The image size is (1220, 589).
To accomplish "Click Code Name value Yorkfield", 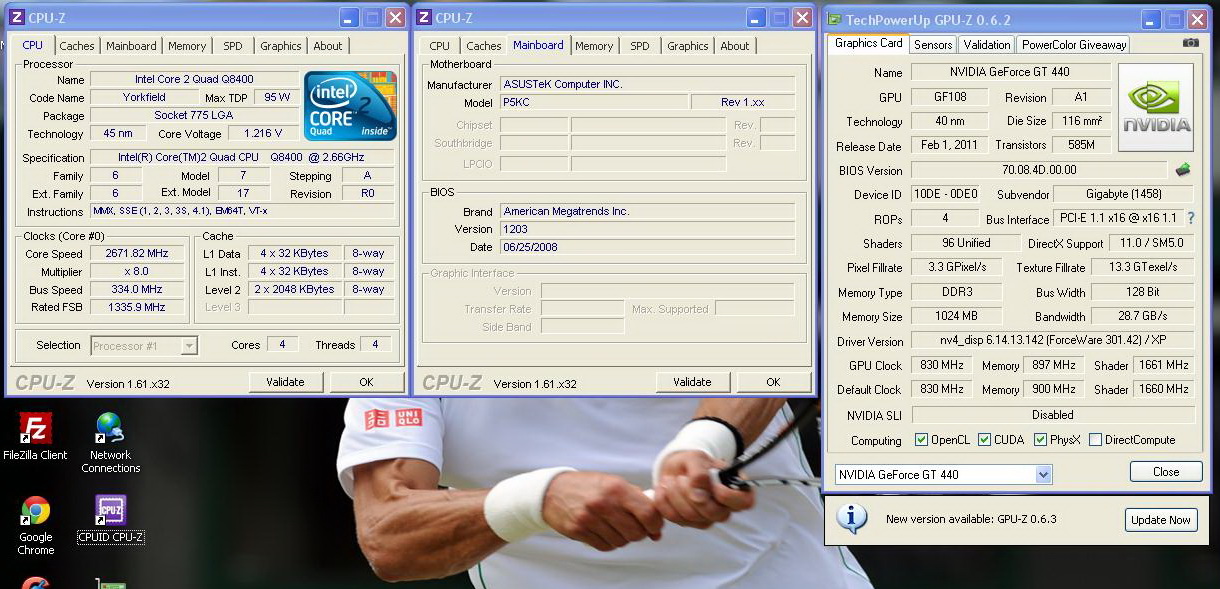I will point(144,97).
